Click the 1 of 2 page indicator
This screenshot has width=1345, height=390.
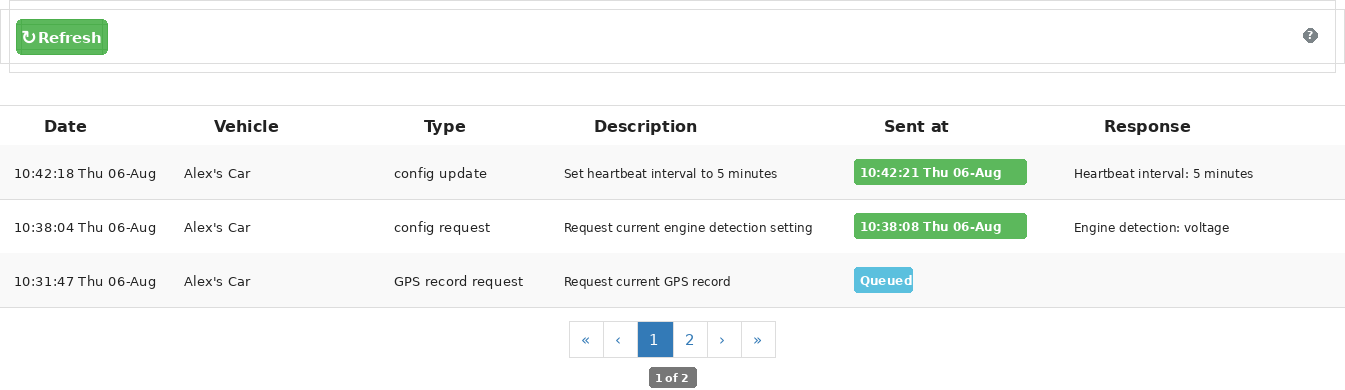pyautogui.click(x=672, y=378)
